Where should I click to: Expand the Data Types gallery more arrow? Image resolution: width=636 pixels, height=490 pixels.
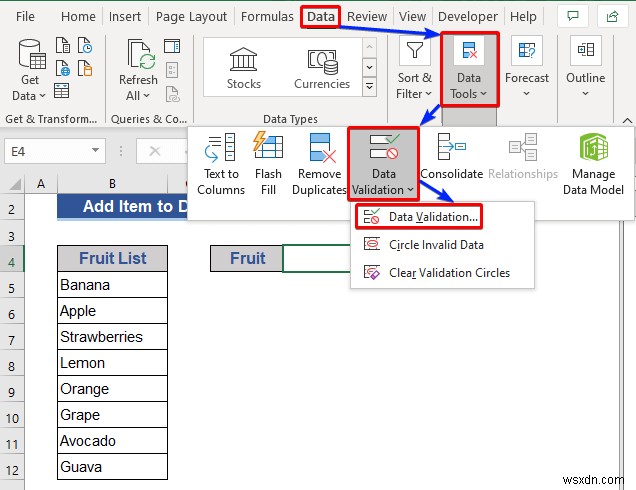tap(369, 87)
